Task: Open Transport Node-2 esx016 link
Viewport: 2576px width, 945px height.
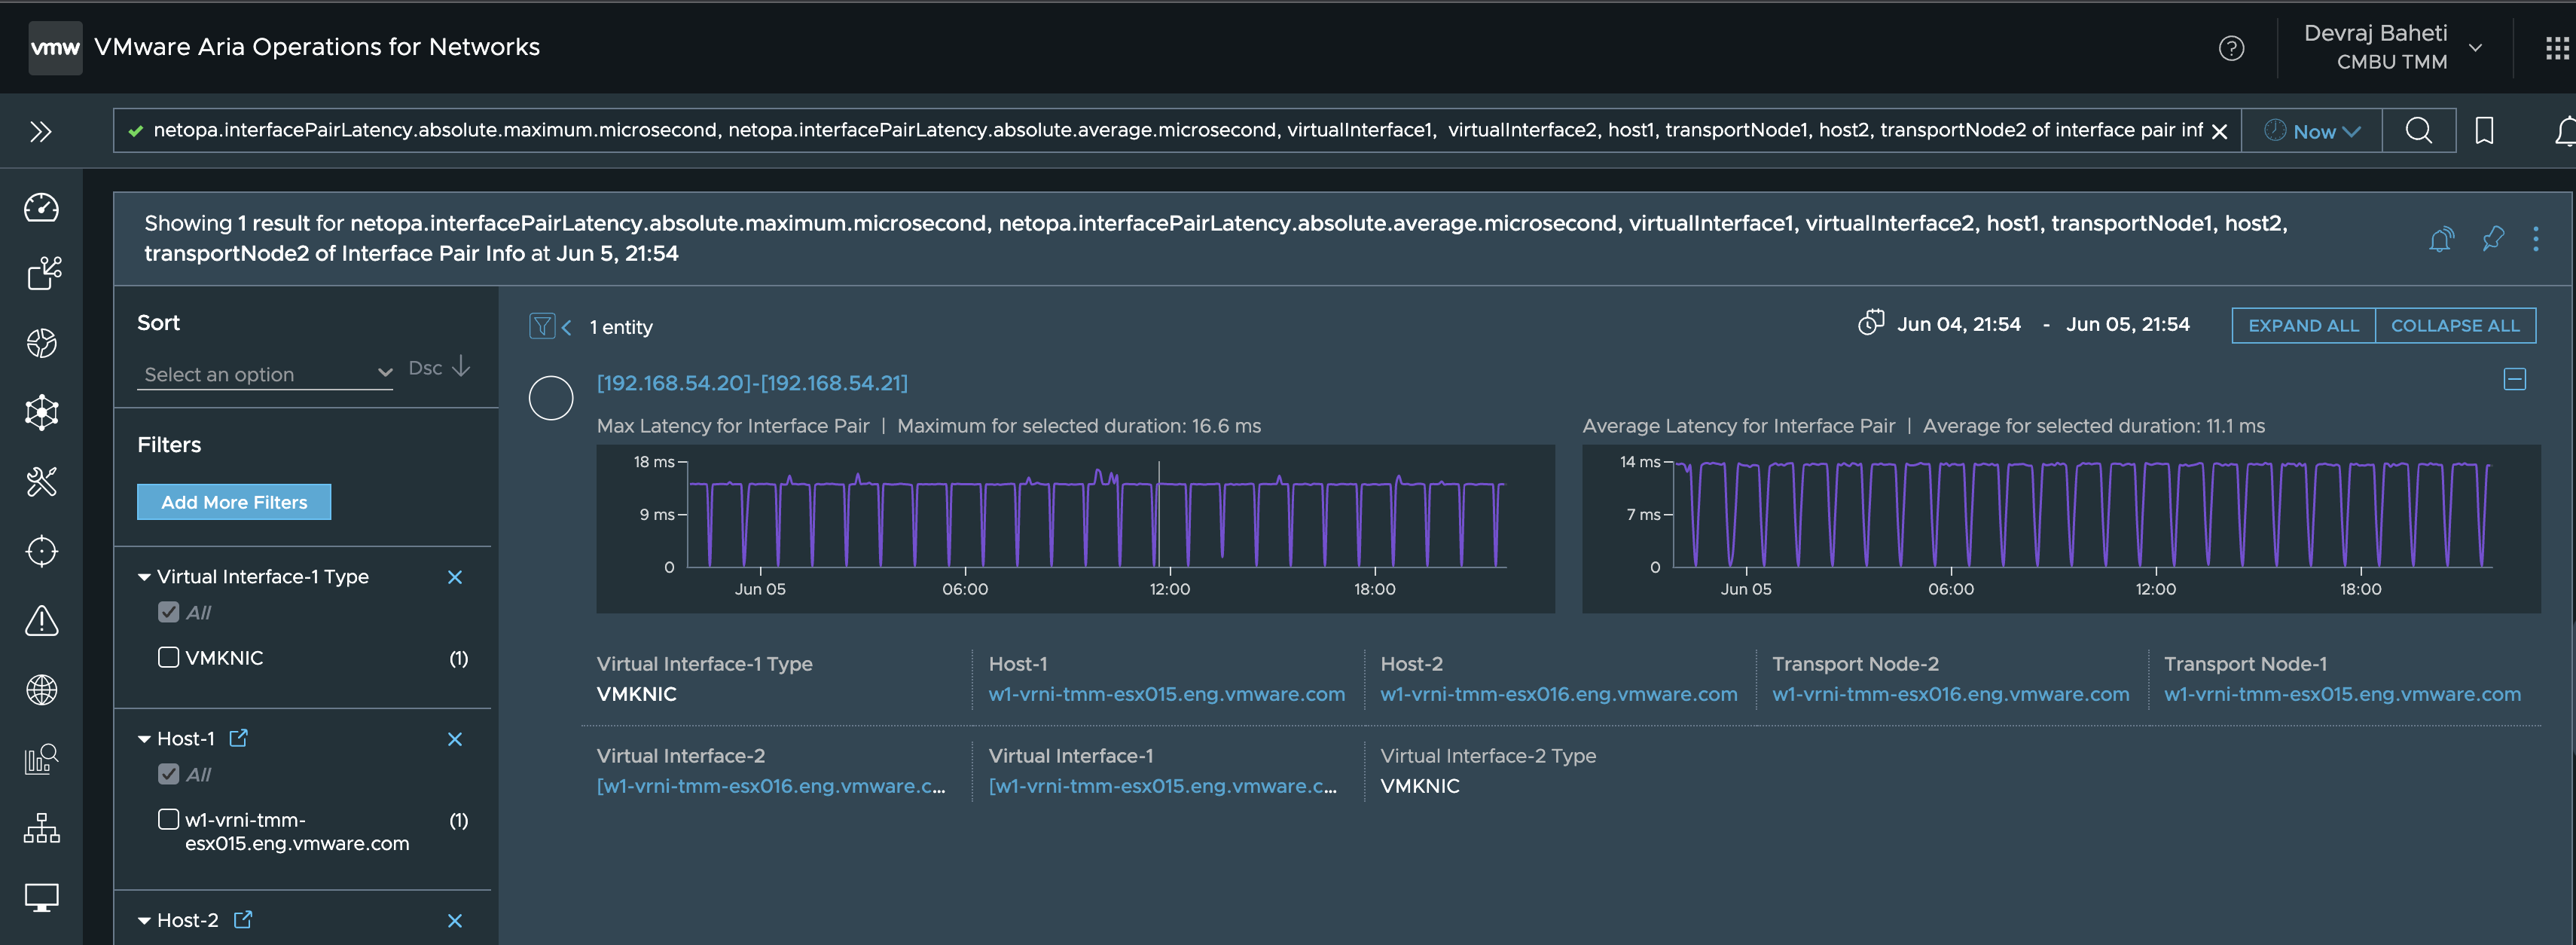Action: pos(1951,694)
